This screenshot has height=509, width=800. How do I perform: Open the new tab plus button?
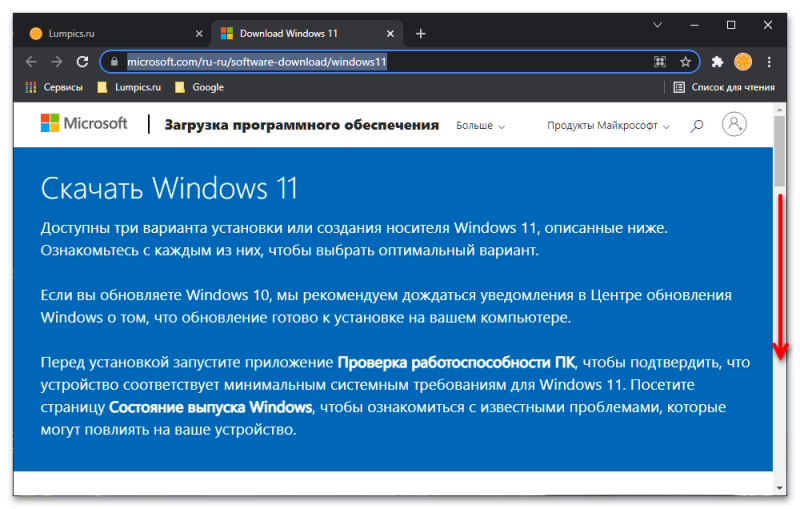[x=420, y=34]
